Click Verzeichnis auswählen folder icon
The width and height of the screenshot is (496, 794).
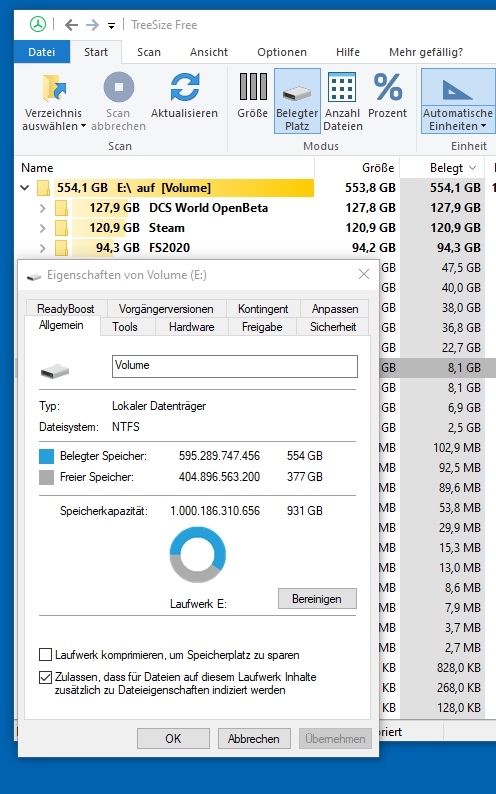54,88
